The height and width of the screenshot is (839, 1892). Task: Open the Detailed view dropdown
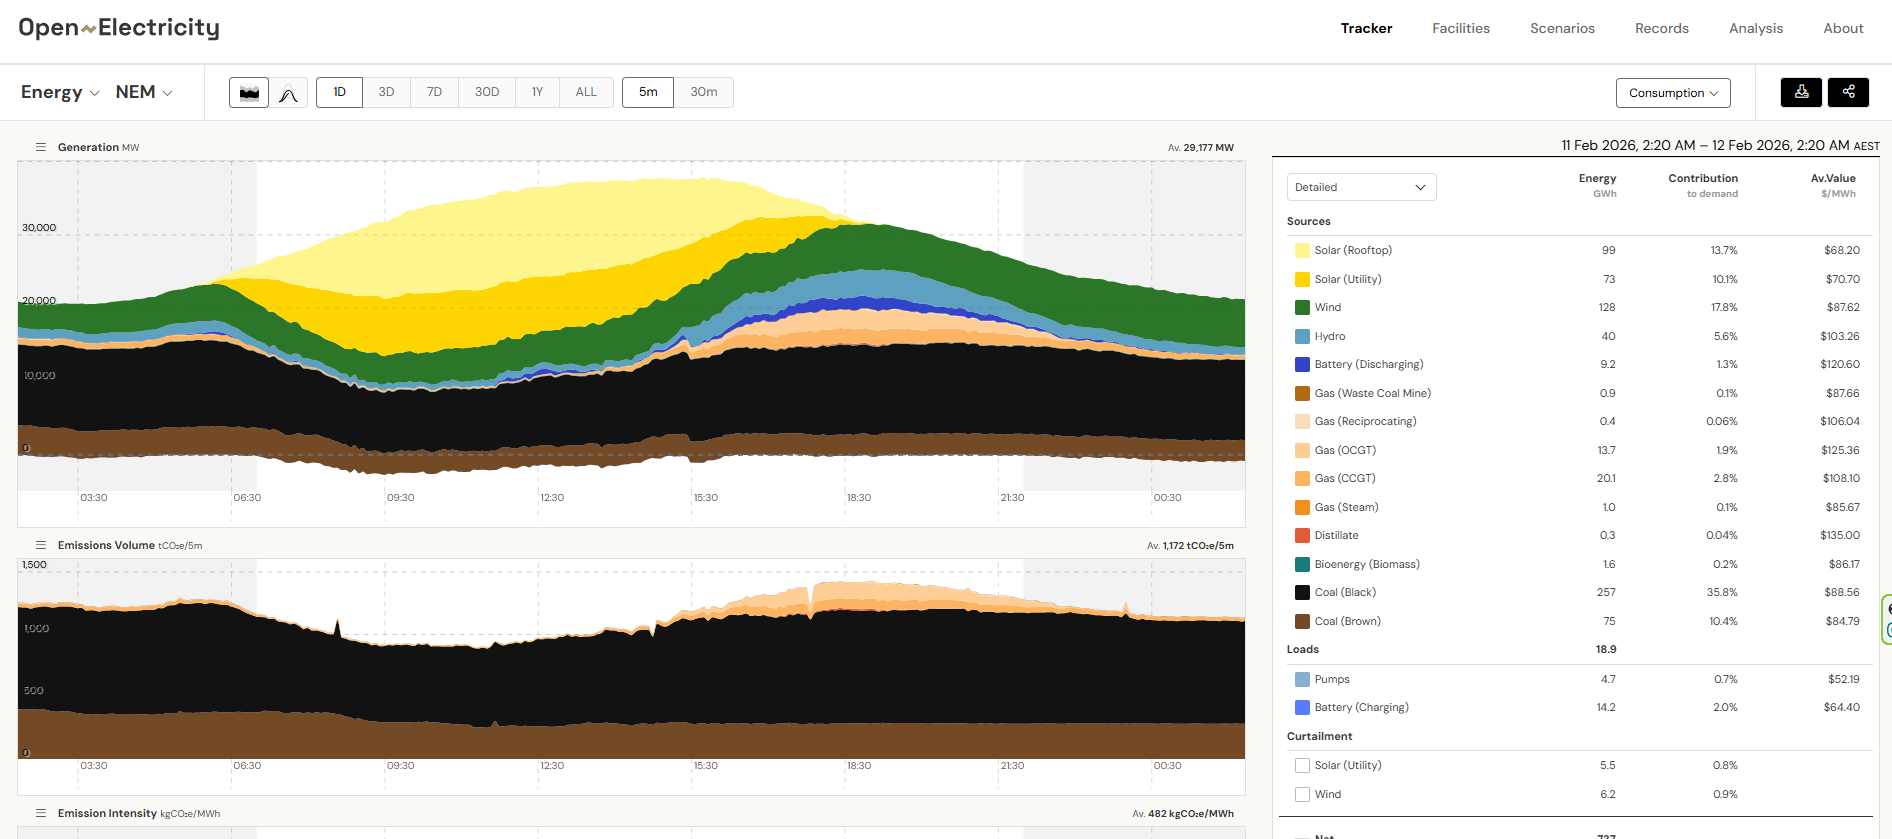point(1361,187)
